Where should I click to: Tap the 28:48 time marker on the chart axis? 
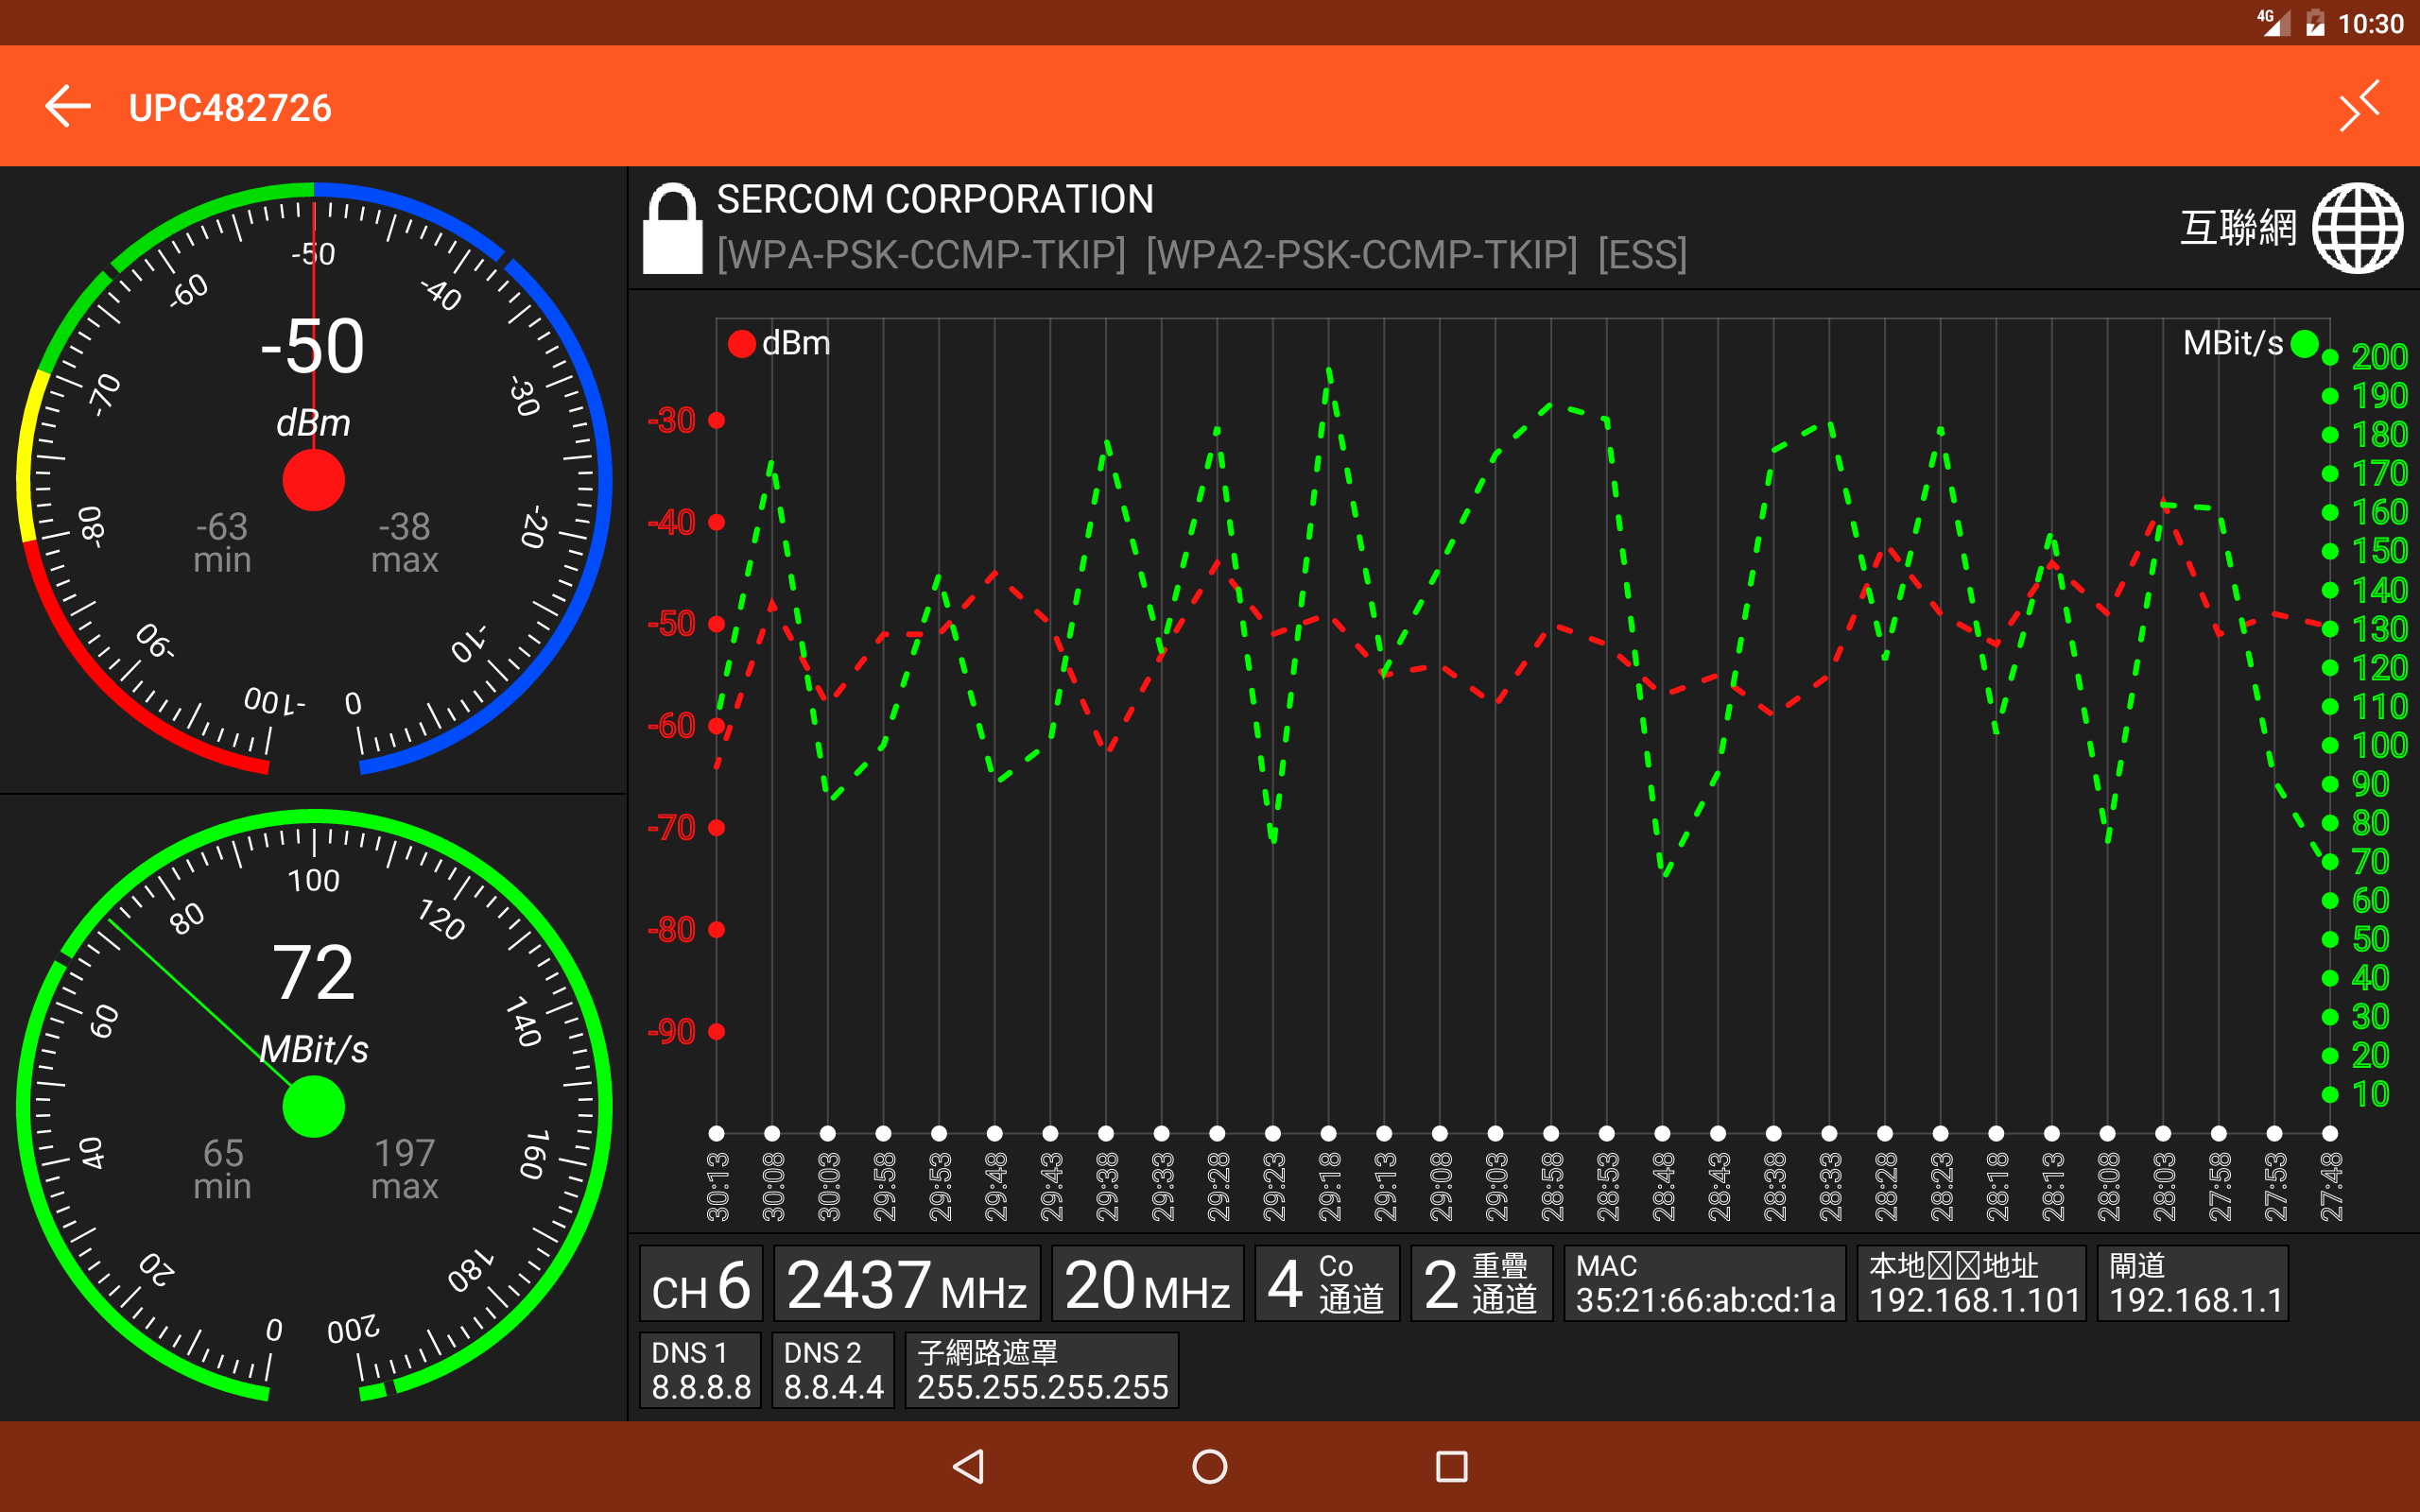point(1663,1187)
